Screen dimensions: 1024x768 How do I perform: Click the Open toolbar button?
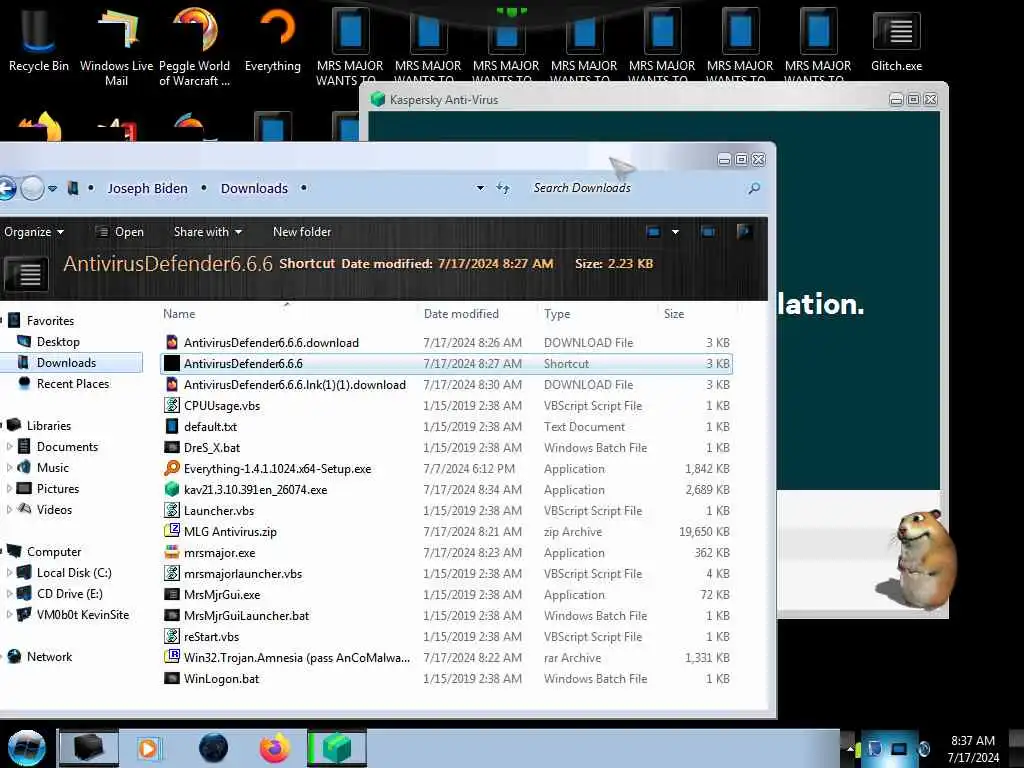click(120, 232)
